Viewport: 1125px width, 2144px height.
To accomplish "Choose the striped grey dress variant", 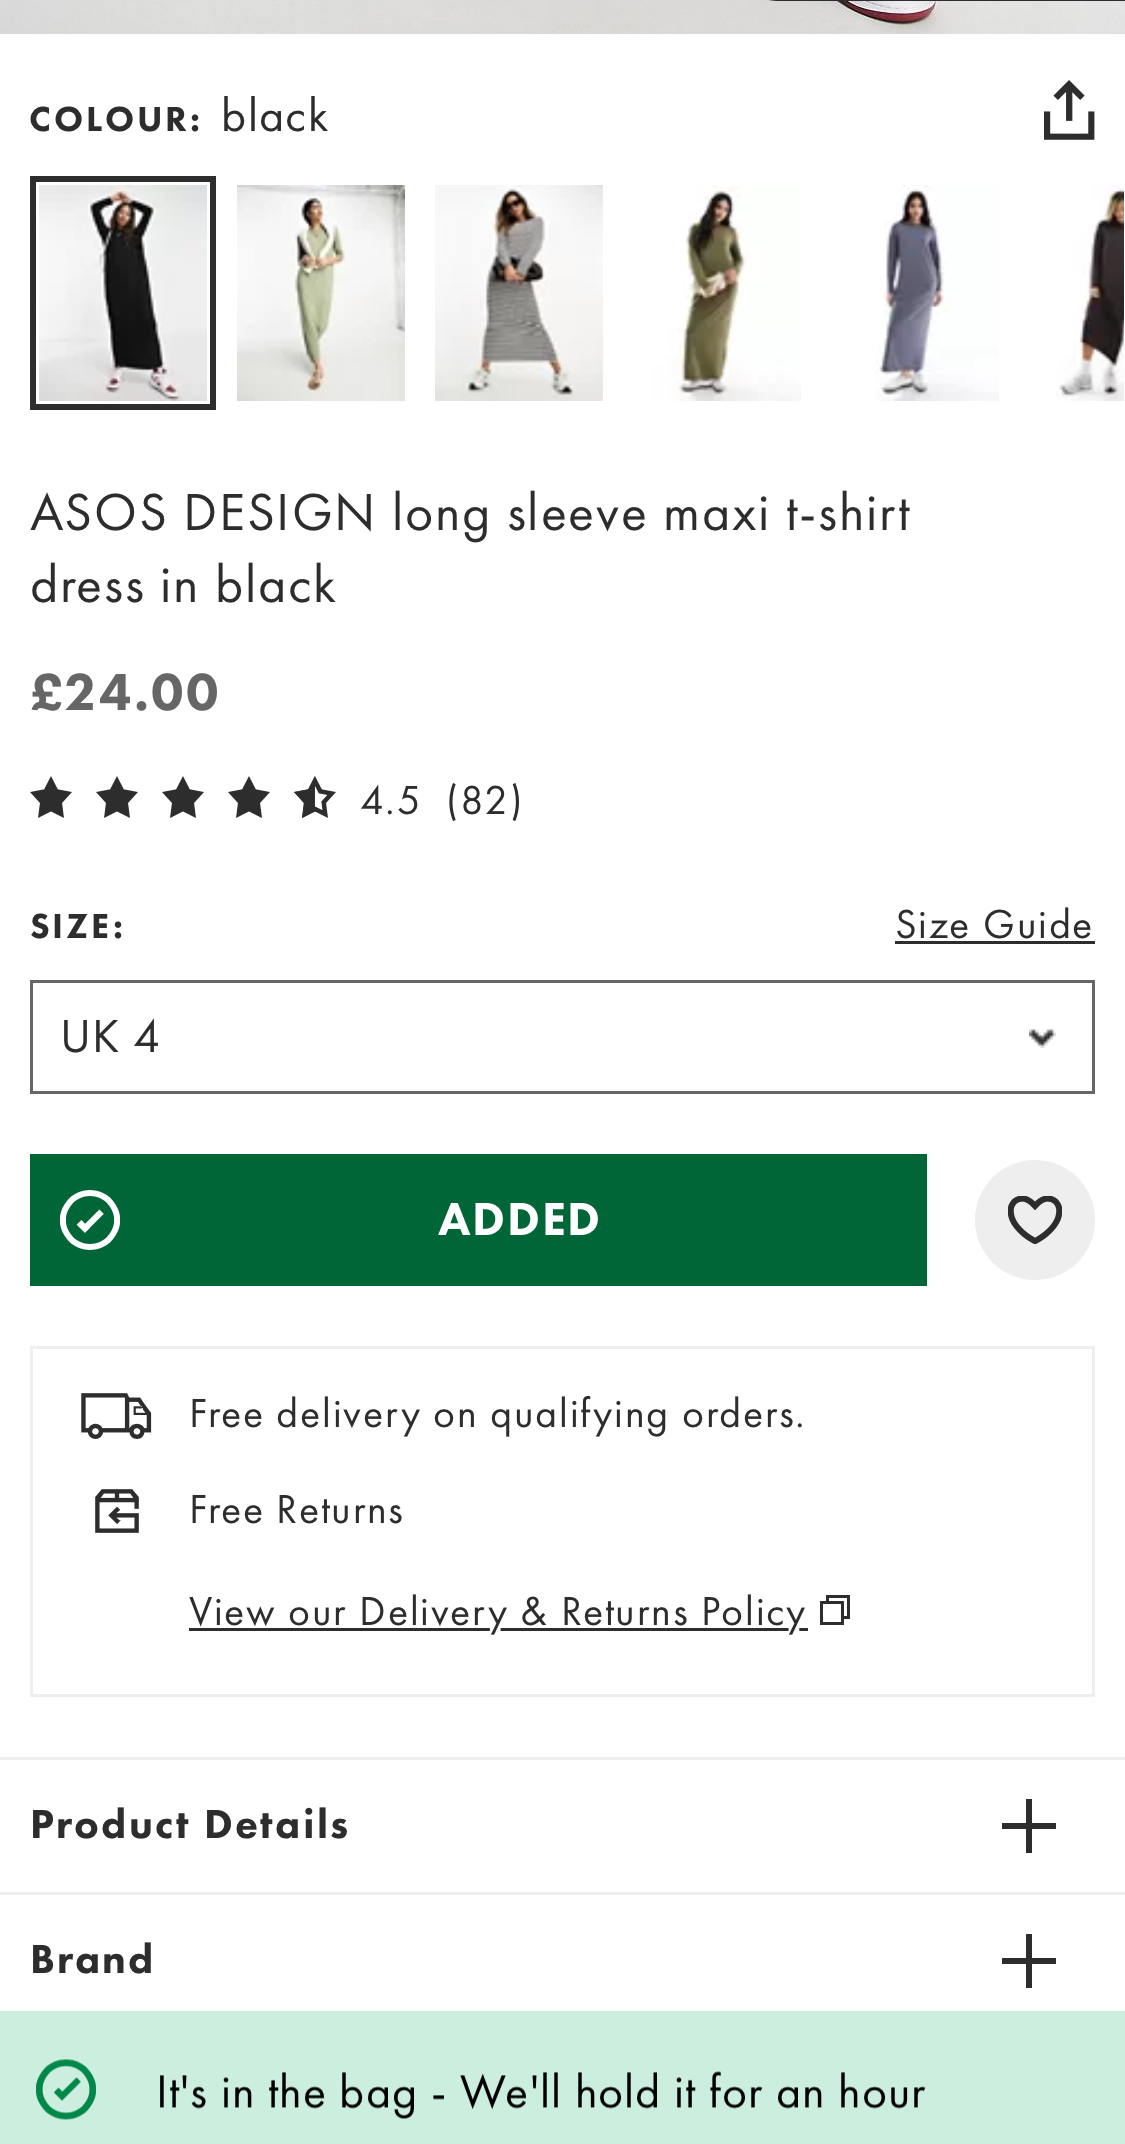I will pyautogui.click(x=518, y=291).
